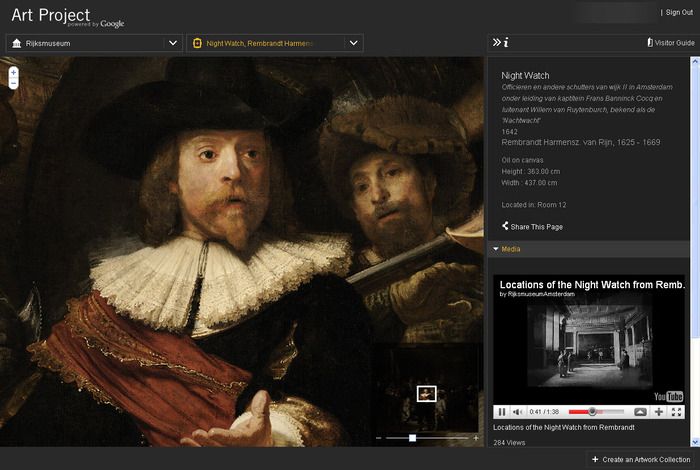Click the plus icon in the video controls

tap(659, 412)
